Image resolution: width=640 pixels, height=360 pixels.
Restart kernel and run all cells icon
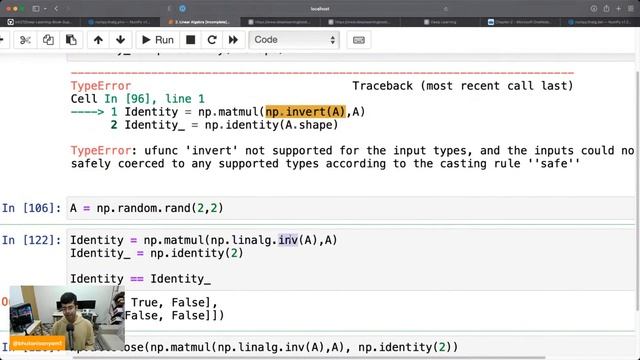coord(233,40)
